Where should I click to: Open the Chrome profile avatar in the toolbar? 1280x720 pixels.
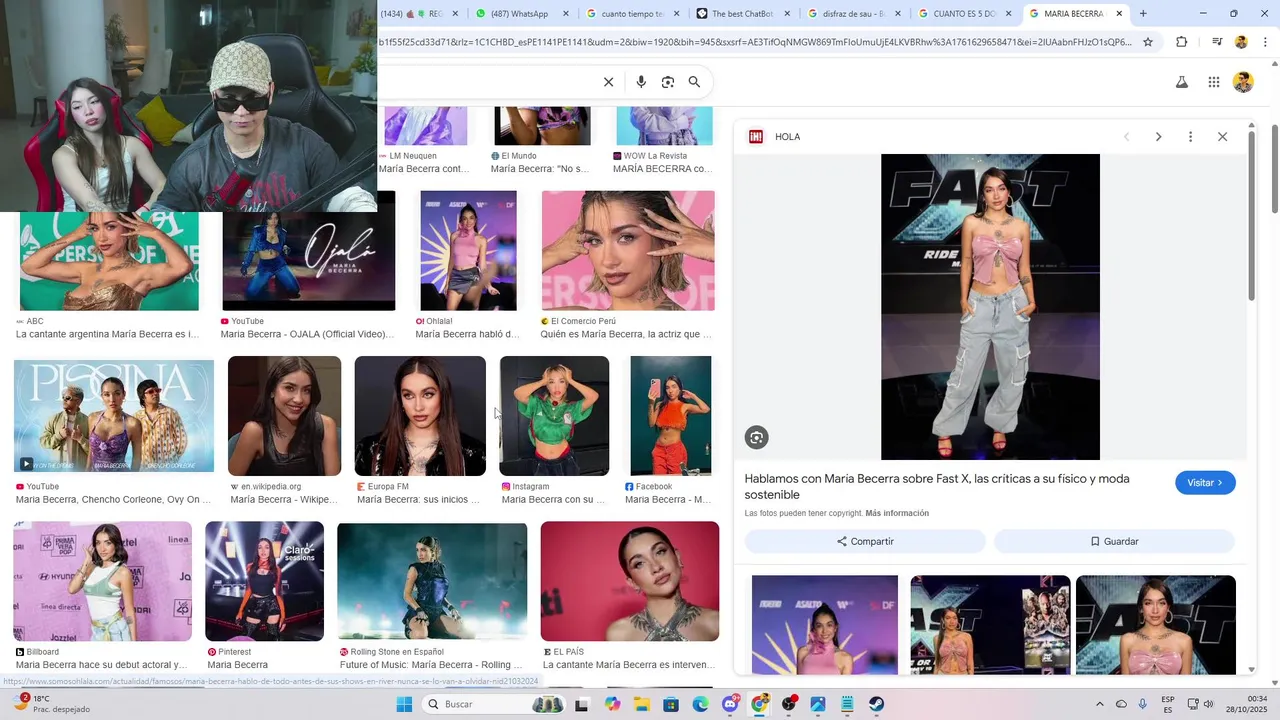coord(1241,42)
